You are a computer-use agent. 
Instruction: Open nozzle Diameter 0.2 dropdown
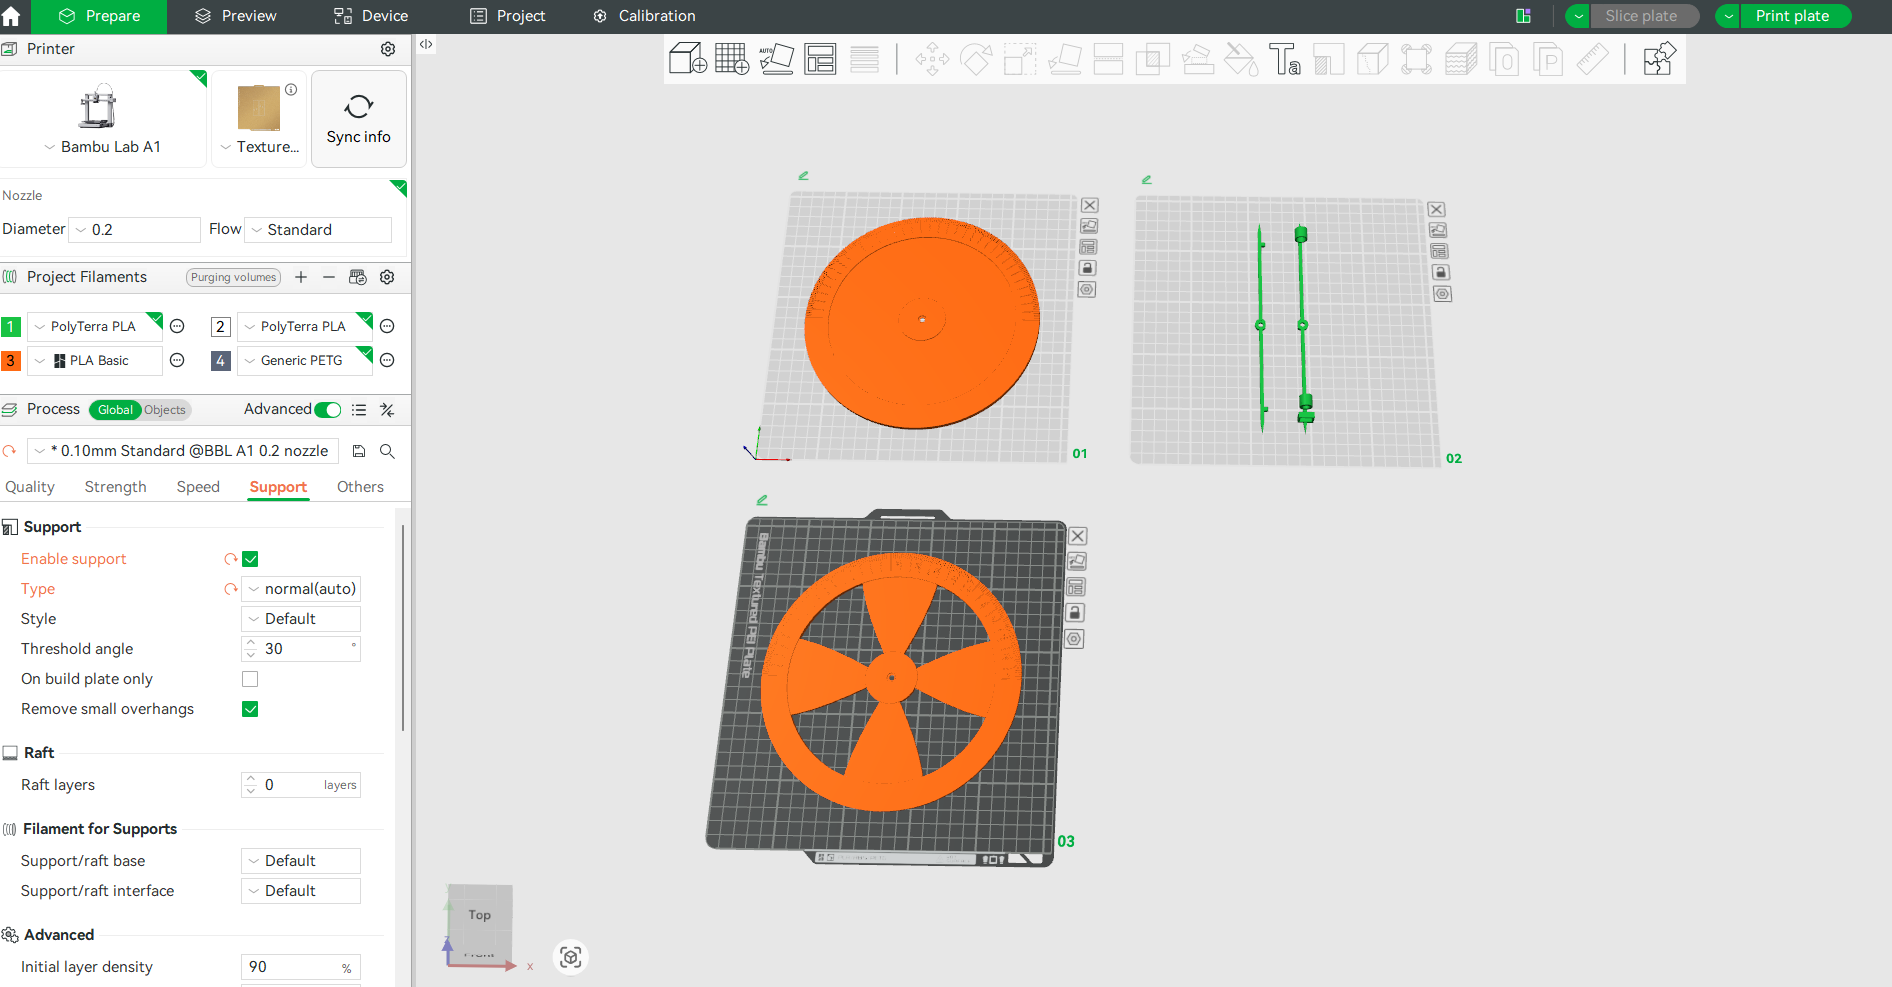135,230
